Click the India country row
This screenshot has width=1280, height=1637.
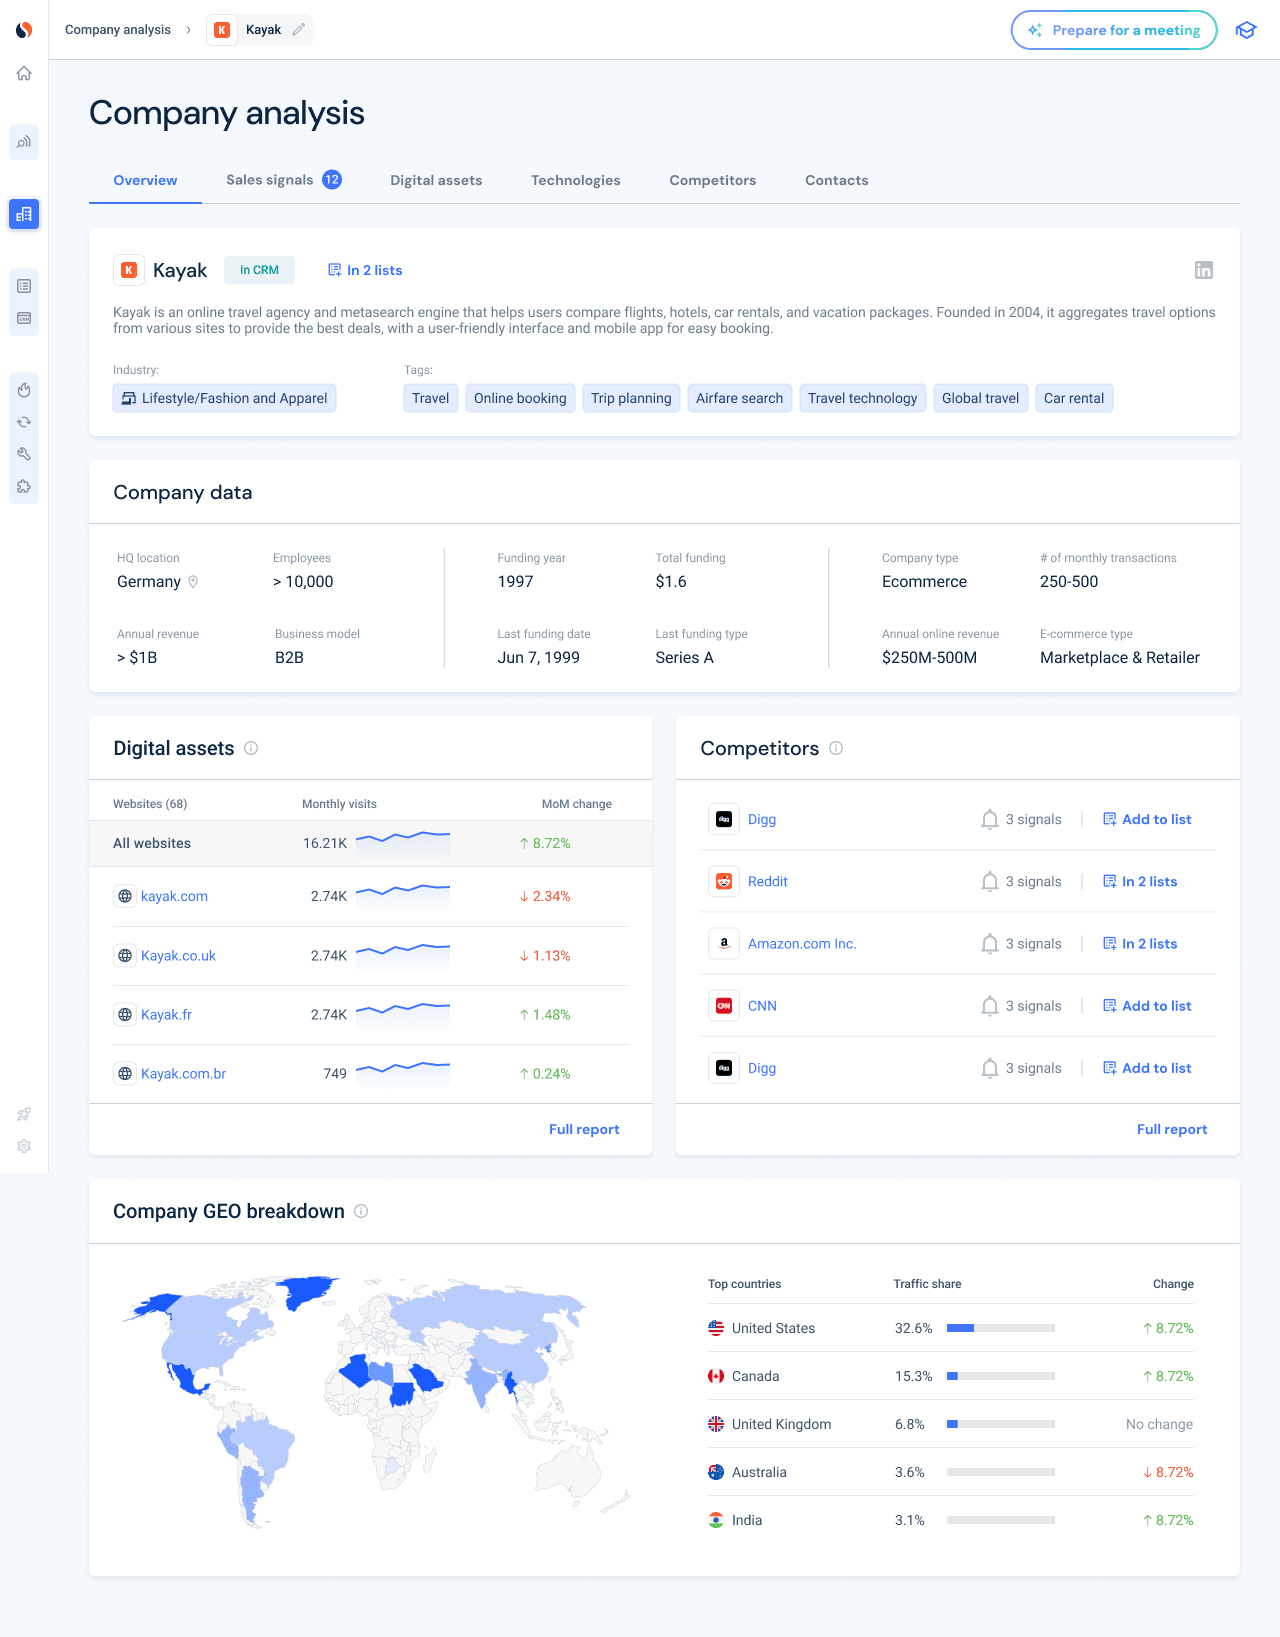click(951, 1520)
